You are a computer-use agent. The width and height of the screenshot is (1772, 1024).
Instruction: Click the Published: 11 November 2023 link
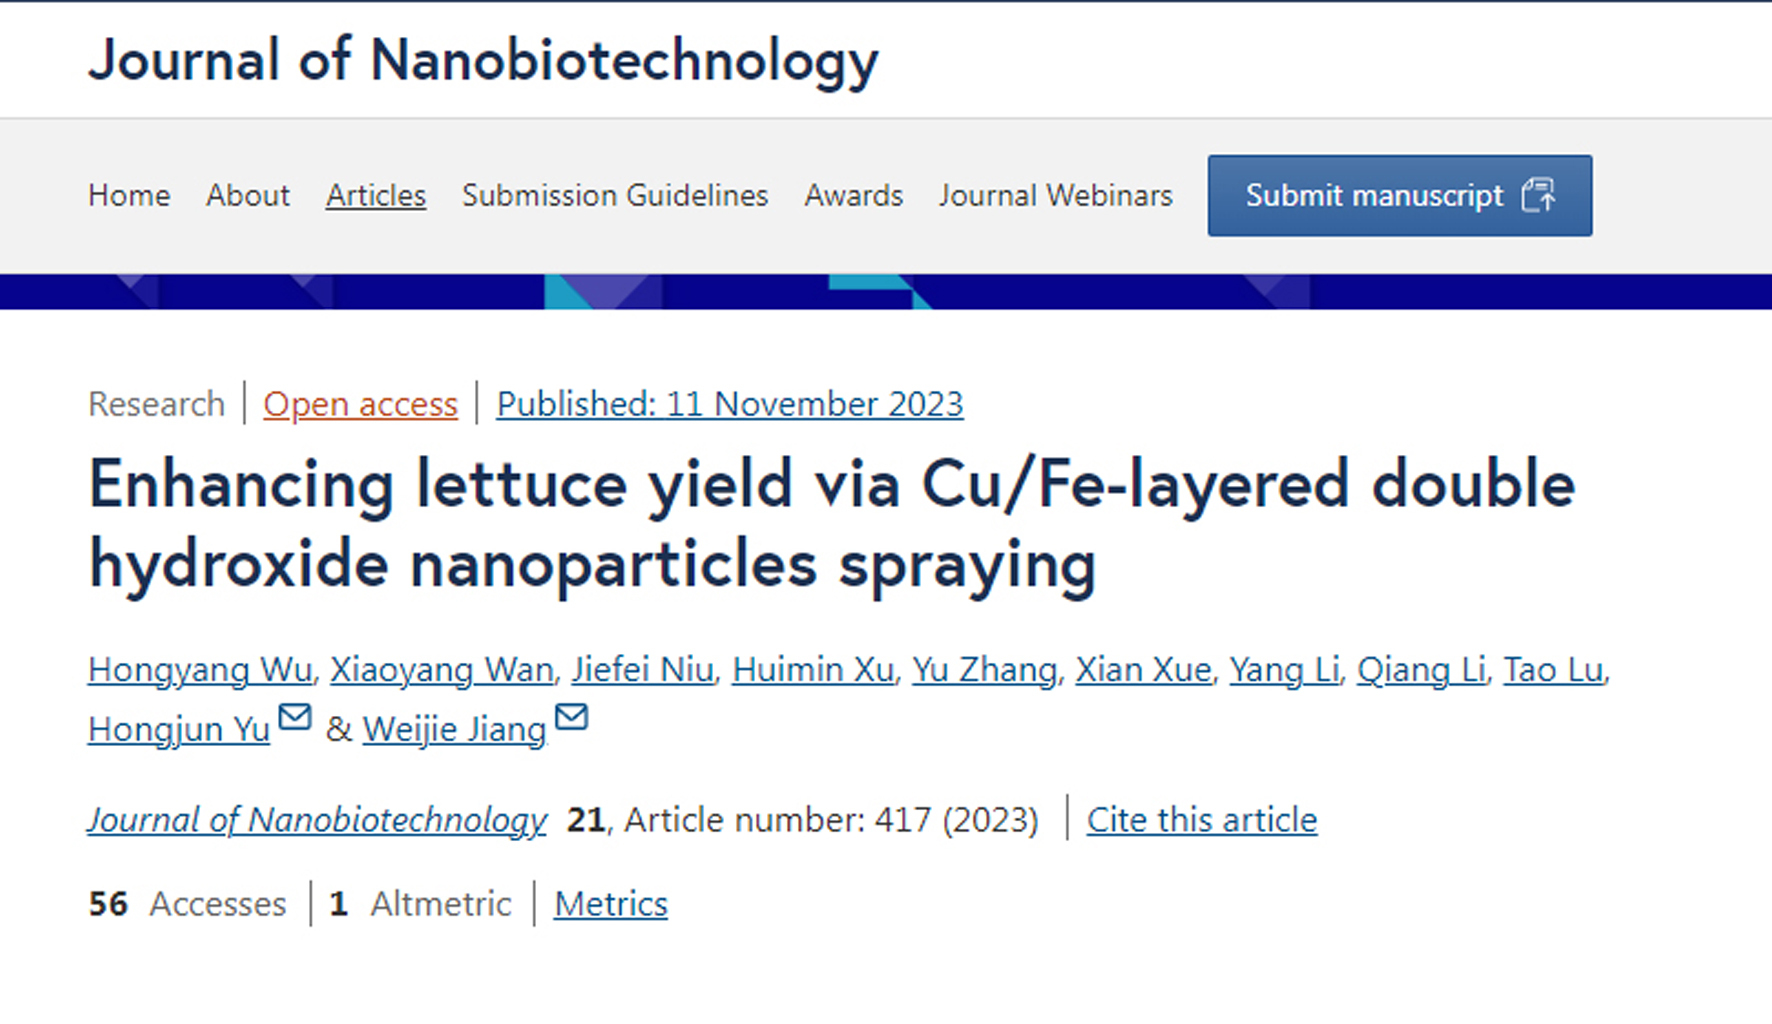pyautogui.click(x=730, y=404)
